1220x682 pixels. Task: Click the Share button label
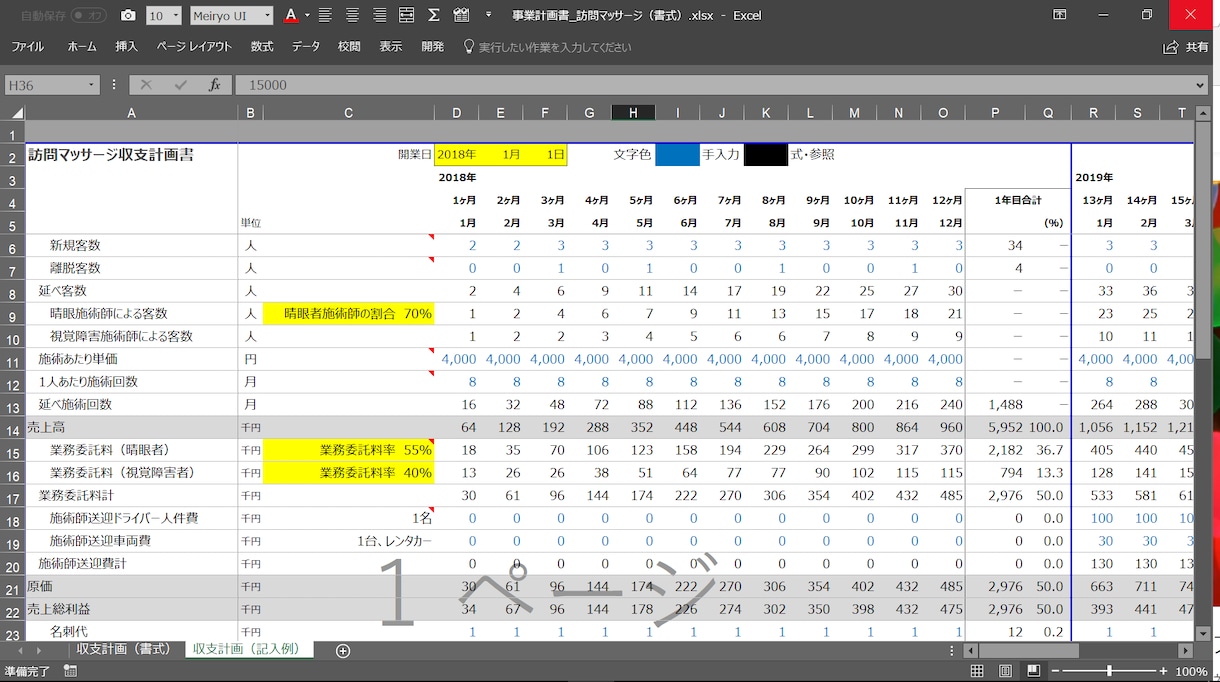tap(1197, 47)
